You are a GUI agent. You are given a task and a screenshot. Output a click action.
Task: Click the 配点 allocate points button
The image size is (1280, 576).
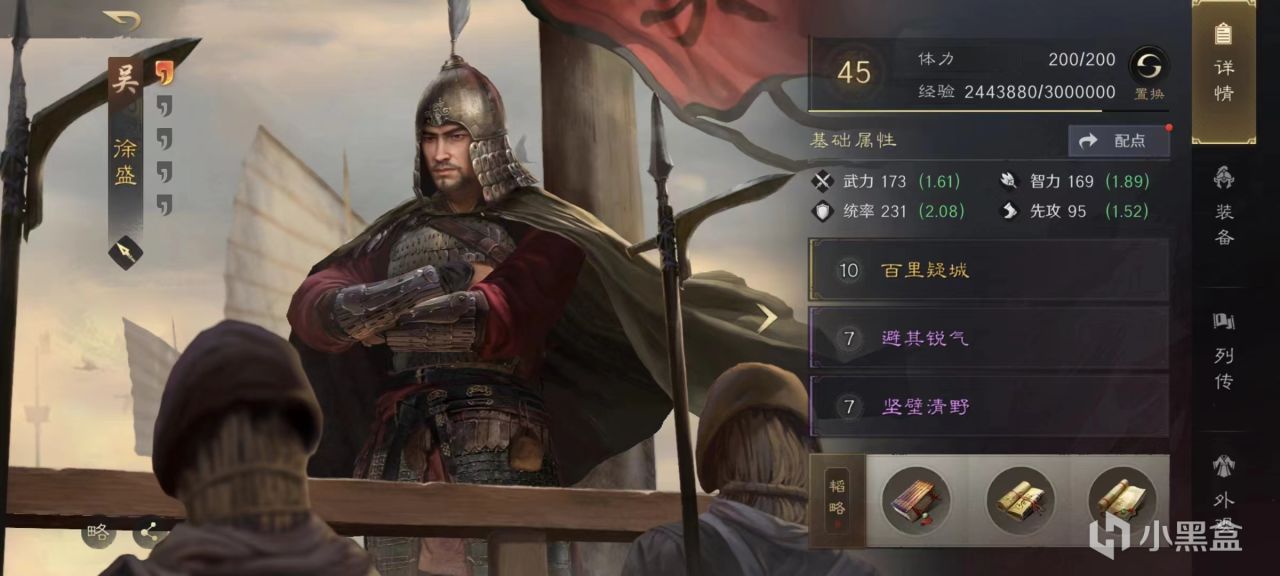click(x=1118, y=141)
